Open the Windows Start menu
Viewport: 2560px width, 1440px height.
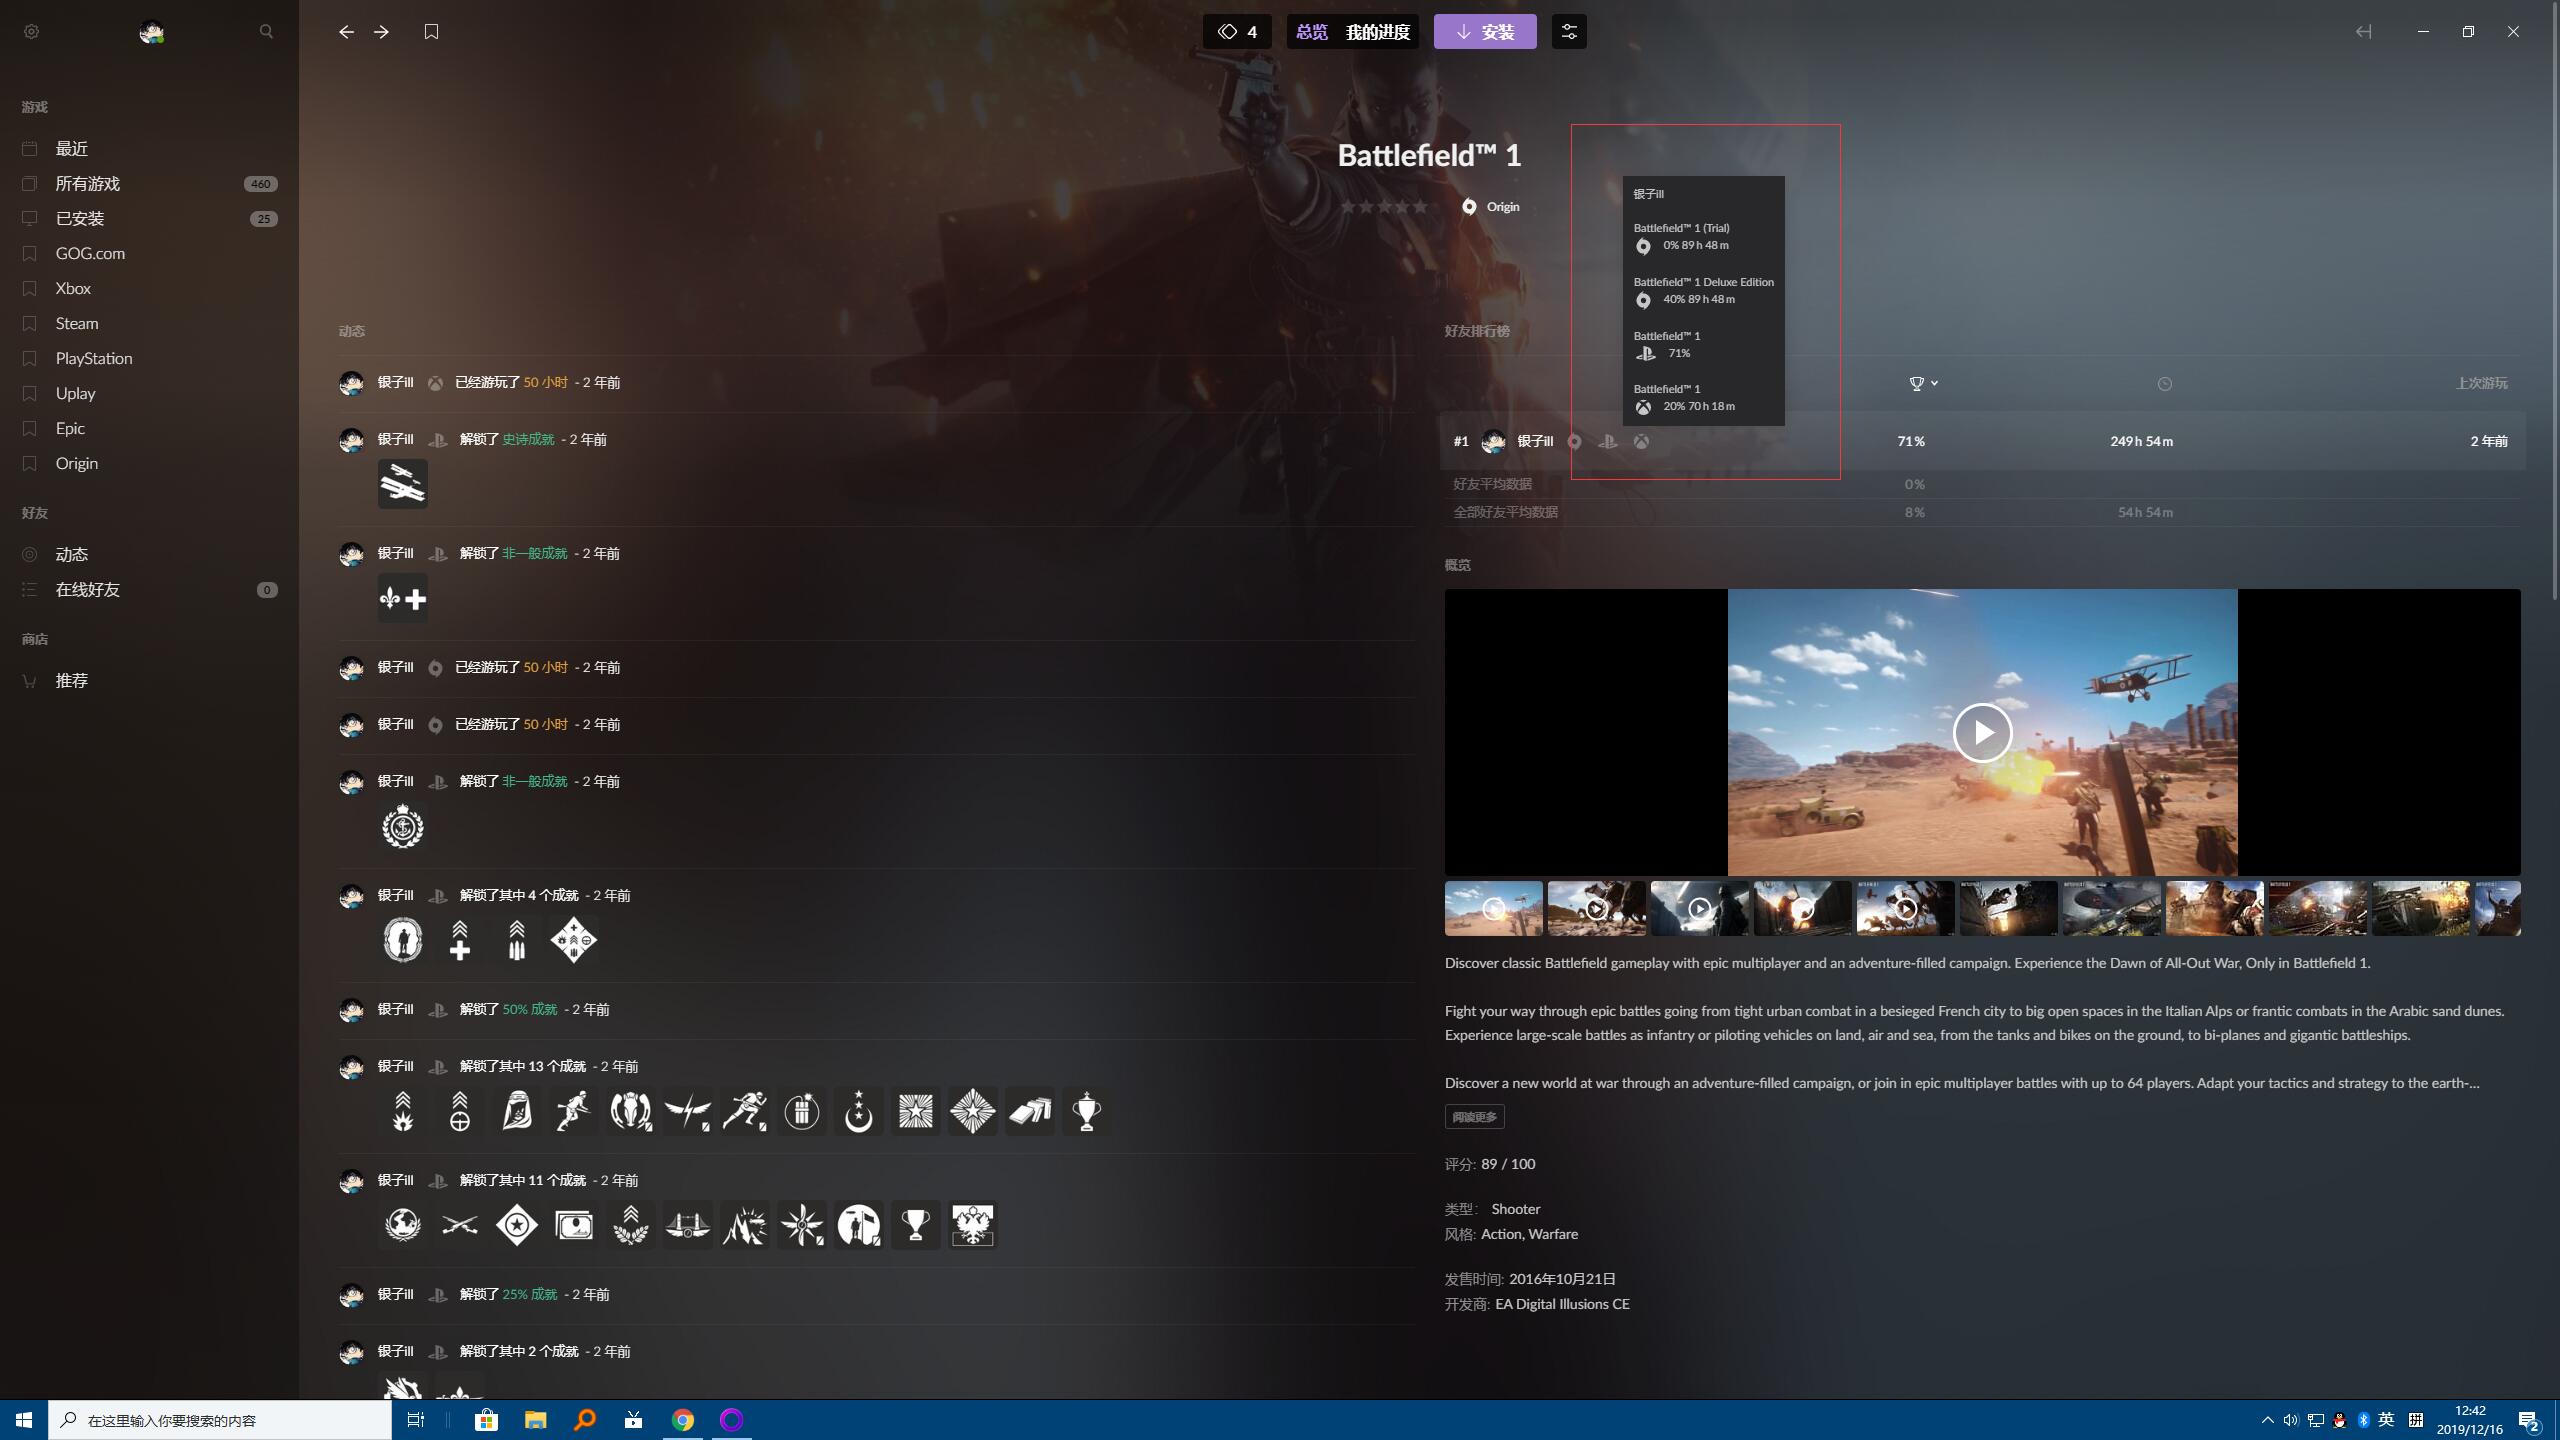coord(24,1420)
